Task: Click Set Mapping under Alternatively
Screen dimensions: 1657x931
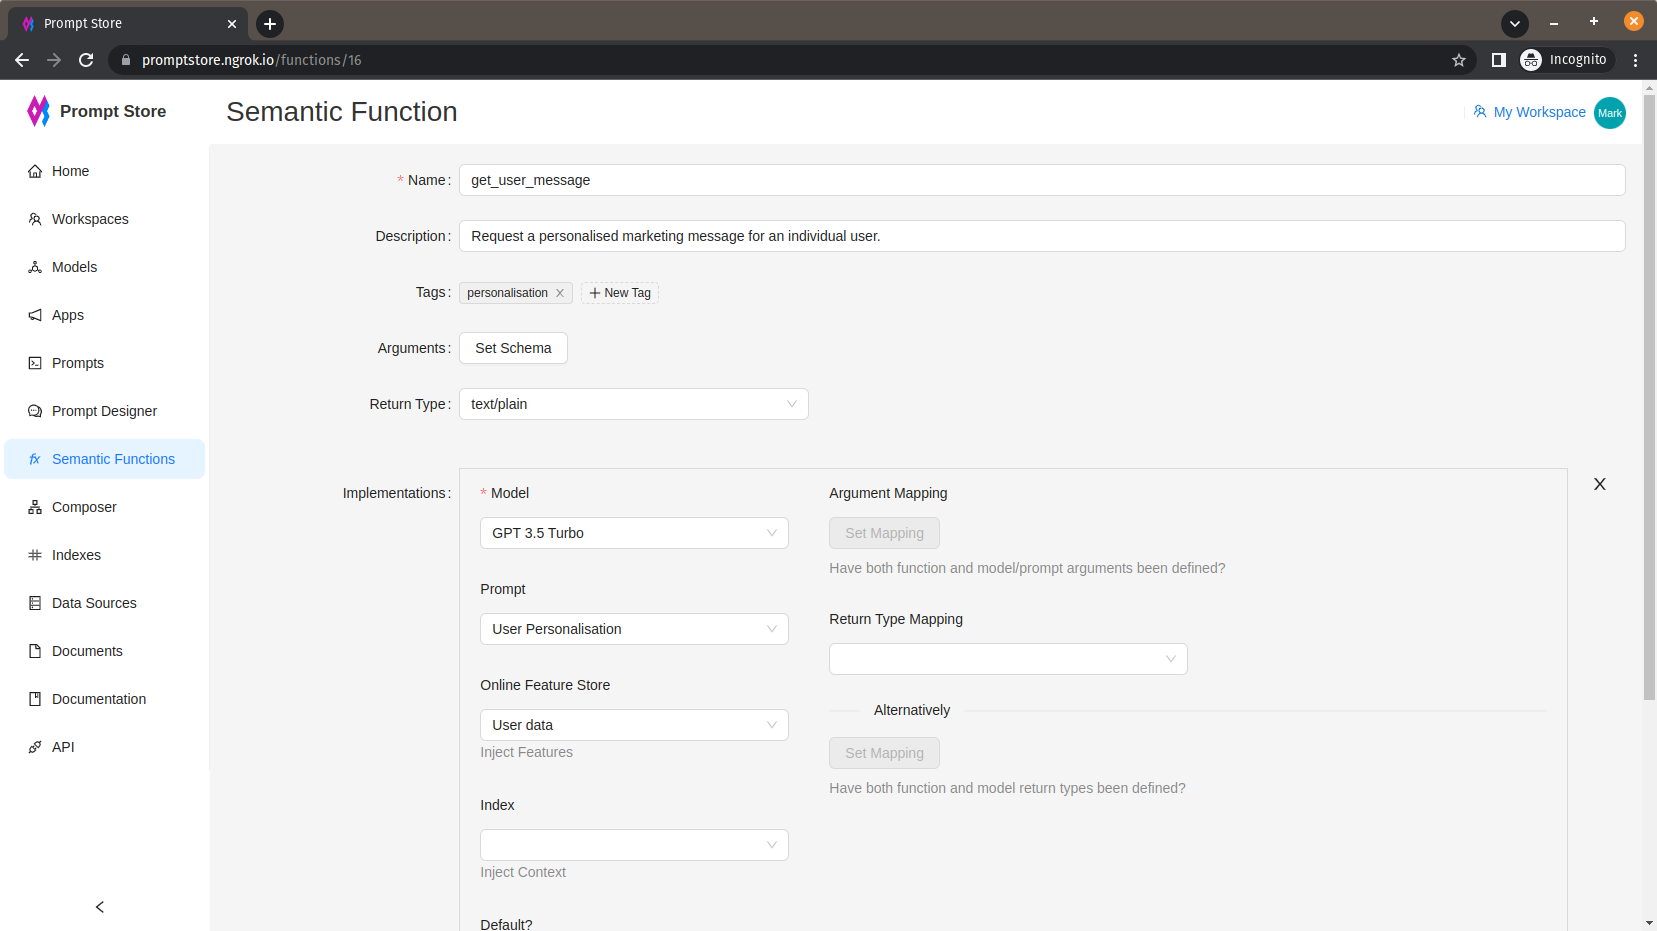Action: pyautogui.click(x=884, y=753)
